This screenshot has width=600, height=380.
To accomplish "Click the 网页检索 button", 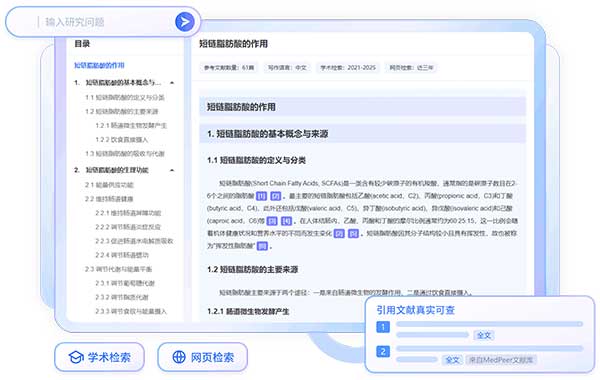I will [x=202, y=357].
